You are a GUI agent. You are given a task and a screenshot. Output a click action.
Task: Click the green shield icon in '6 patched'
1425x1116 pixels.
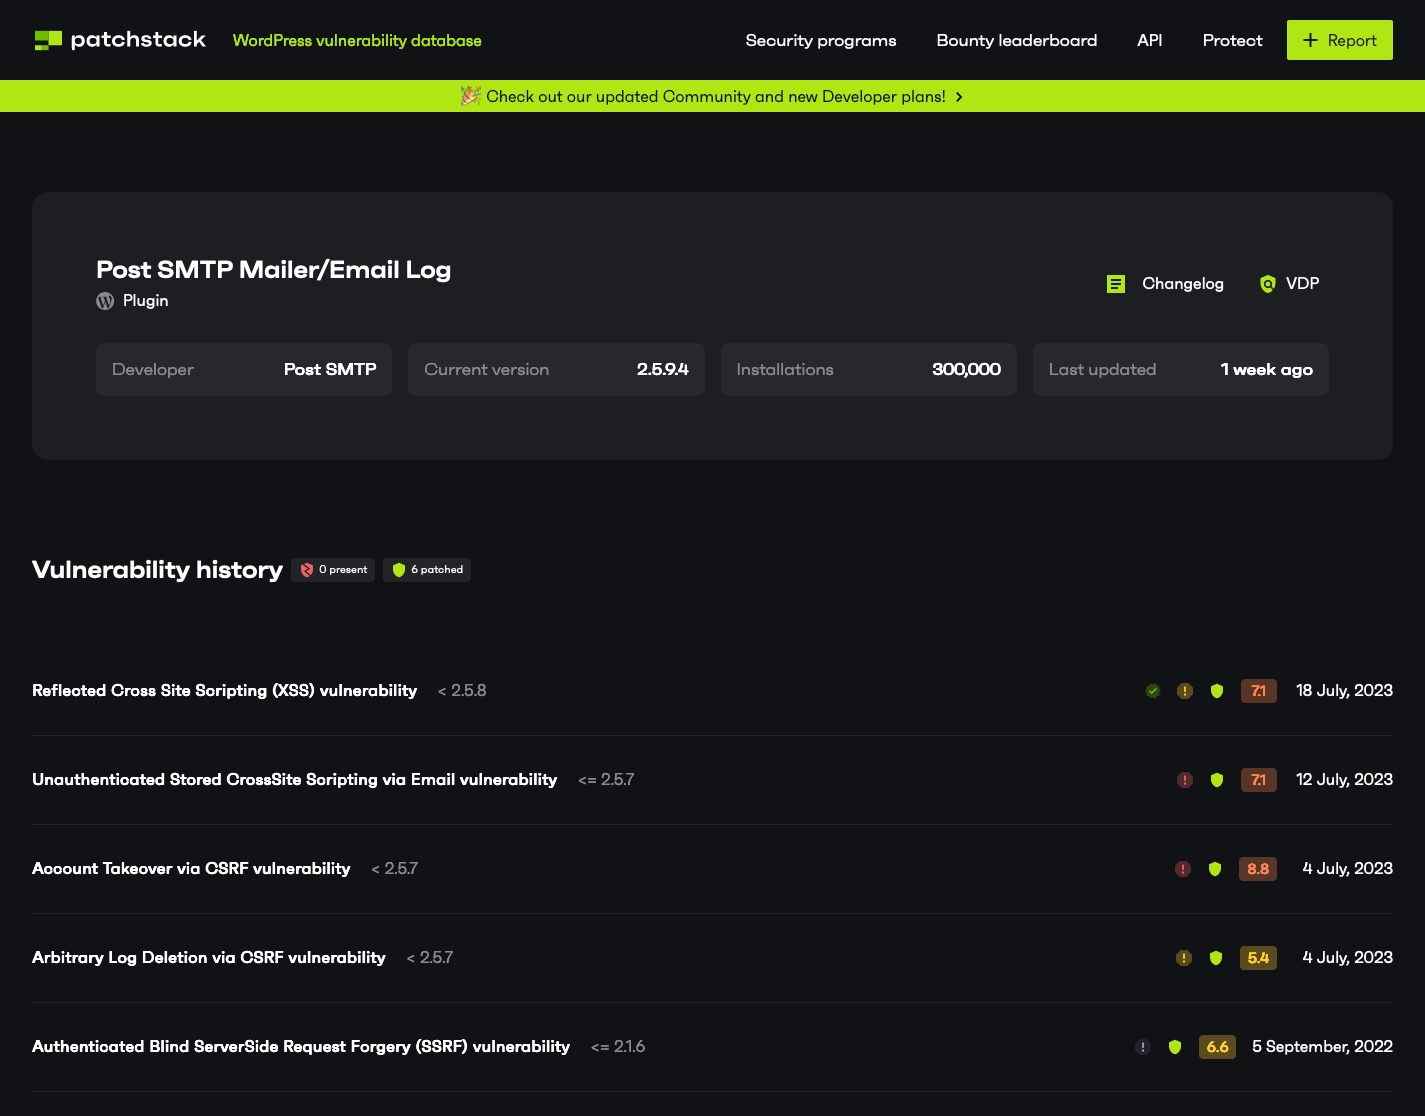coord(399,570)
